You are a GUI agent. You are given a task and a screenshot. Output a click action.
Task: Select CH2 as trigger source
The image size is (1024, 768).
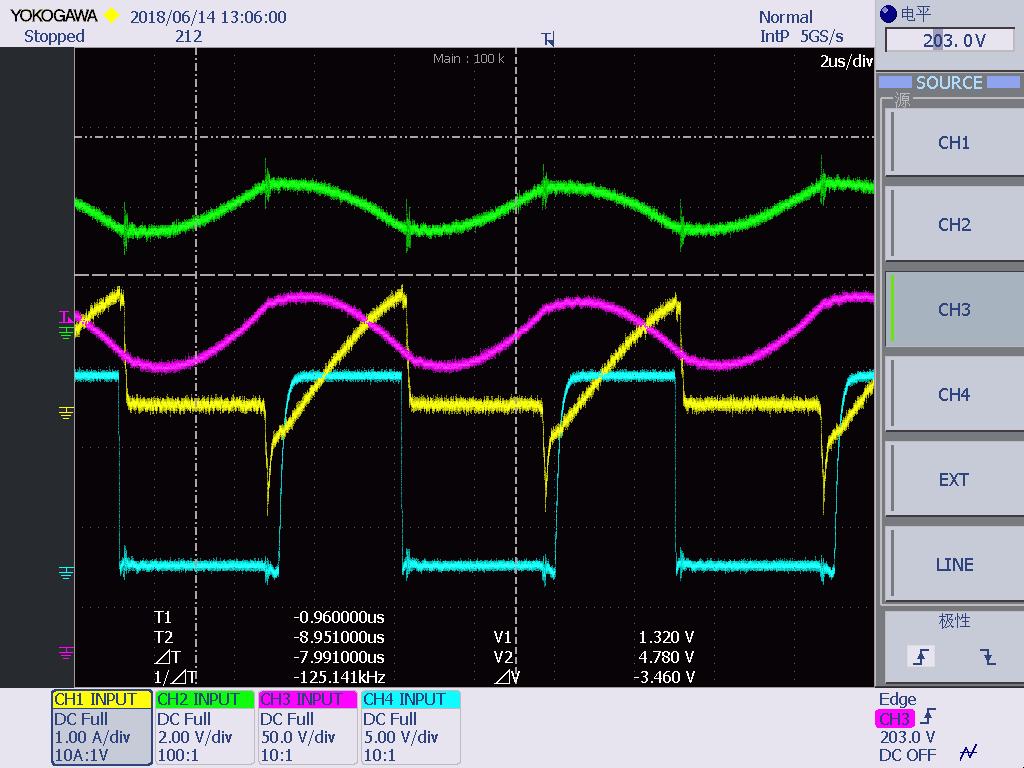(954, 224)
